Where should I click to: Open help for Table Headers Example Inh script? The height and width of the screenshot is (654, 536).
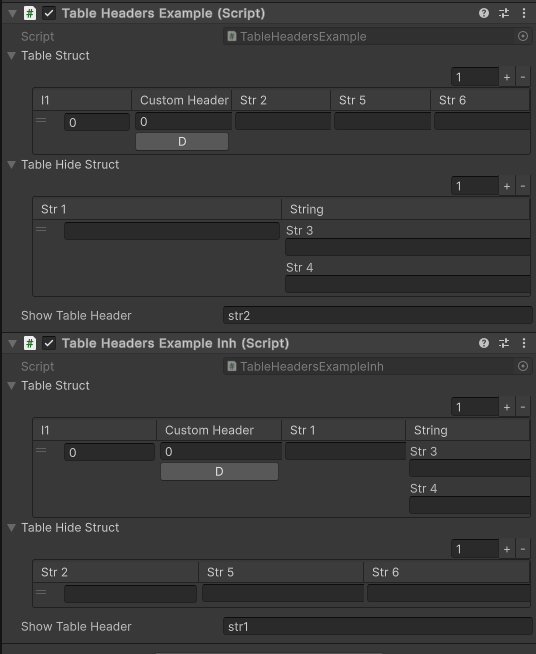pyautogui.click(x=484, y=343)
